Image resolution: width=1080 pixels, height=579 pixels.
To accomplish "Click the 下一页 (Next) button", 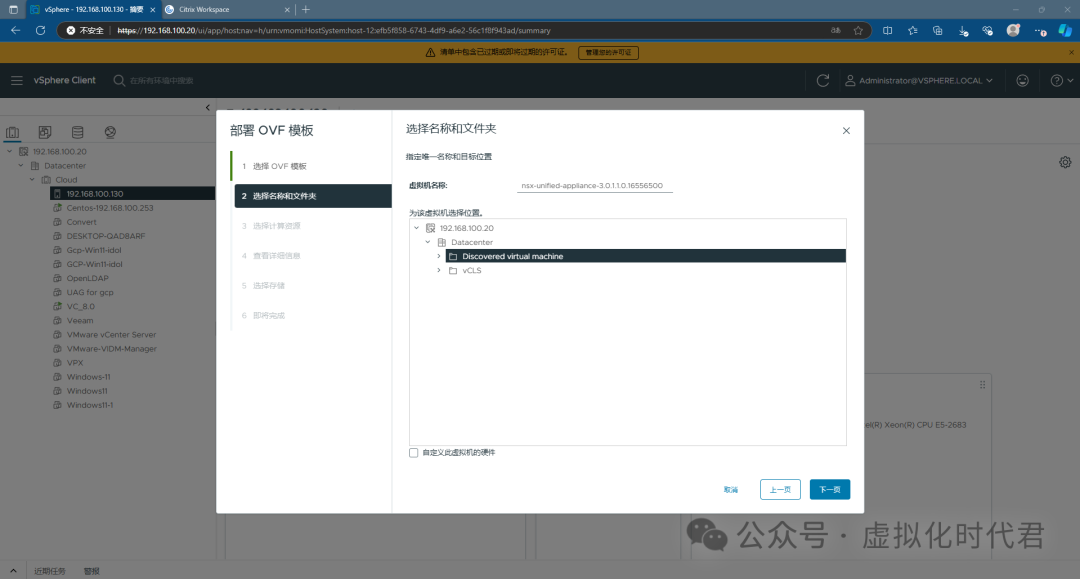I will coord(829,489).
